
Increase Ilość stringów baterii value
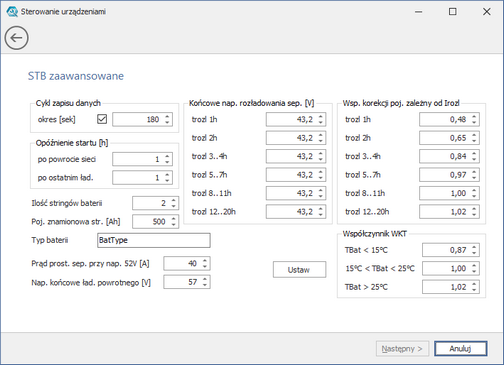tap(174, 200)
